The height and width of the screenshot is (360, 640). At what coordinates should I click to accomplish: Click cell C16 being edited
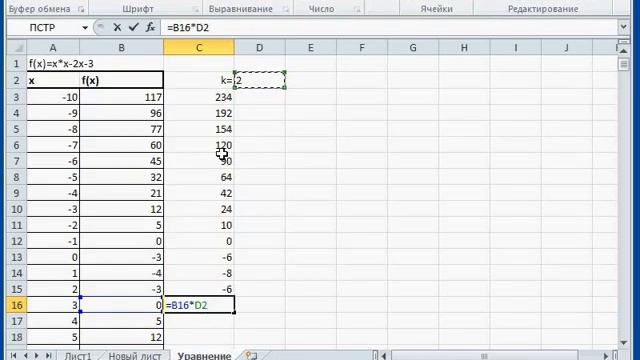click(x=199, y=305)
